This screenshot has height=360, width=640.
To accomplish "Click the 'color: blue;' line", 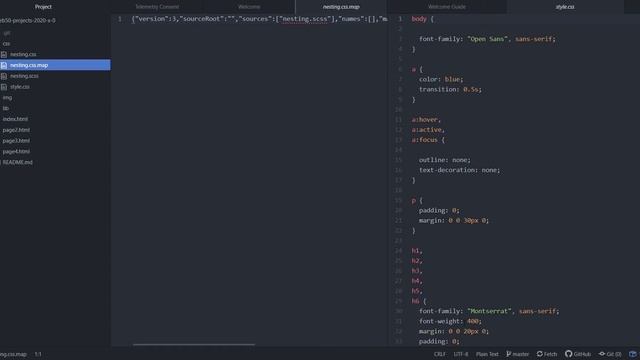I will coord(441,80).
